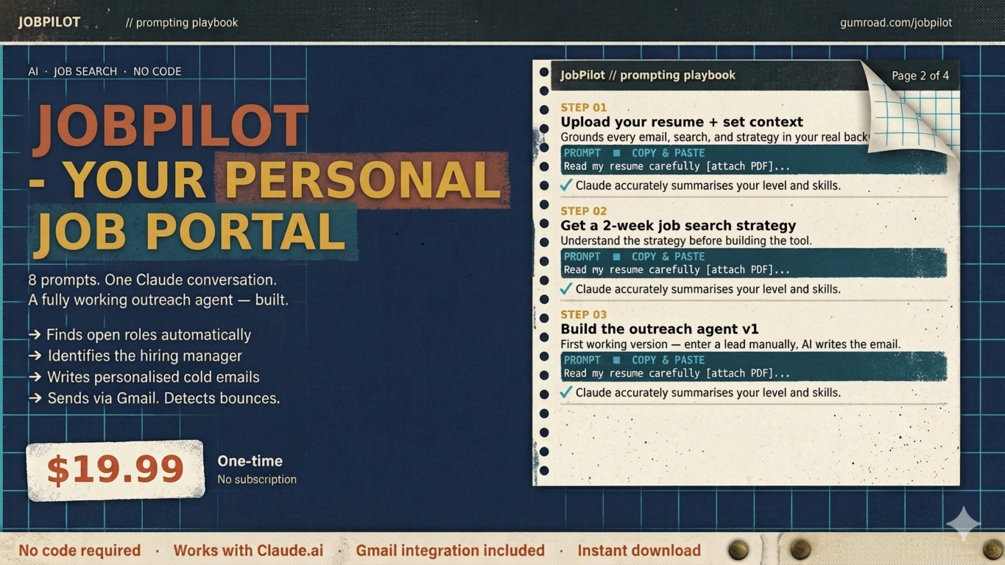Click 'No code required' in the bottom strip
The width and height of the screenshot is (1005, 565).
point(79,550)
